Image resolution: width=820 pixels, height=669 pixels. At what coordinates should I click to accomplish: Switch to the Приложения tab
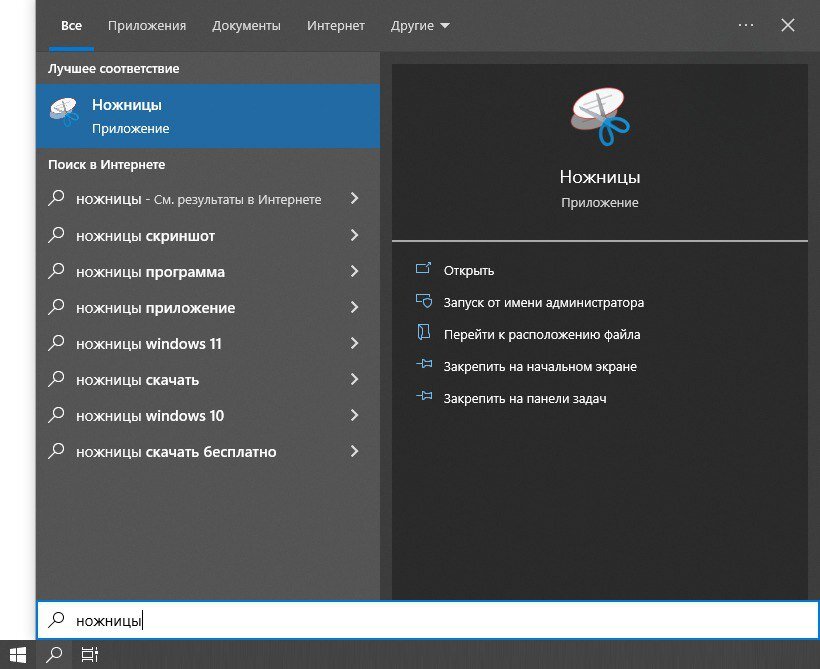[146, 25]
